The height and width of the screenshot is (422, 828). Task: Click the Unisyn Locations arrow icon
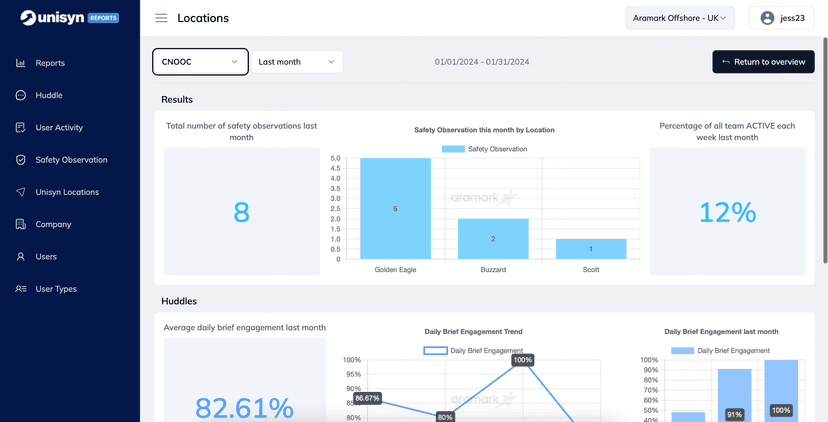tap(21, 192)
